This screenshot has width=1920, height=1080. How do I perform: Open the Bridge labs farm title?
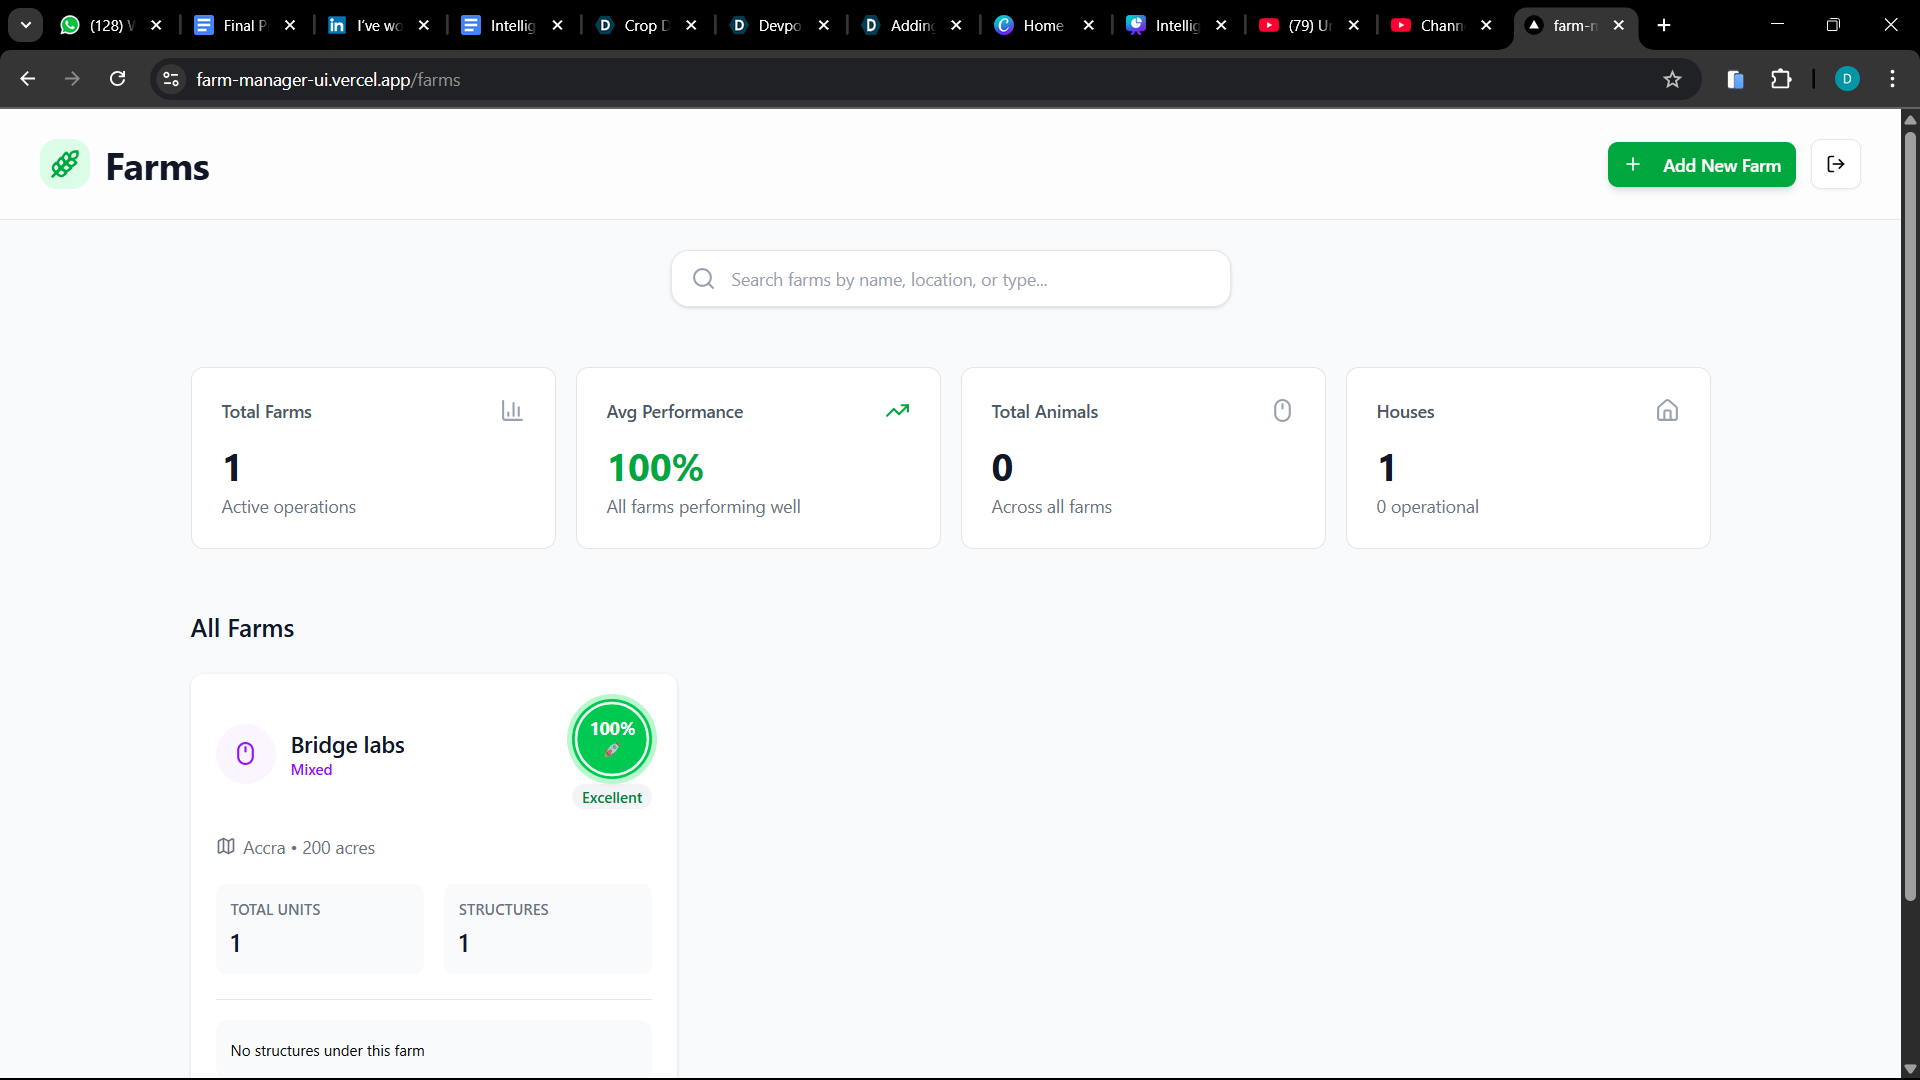347,745
